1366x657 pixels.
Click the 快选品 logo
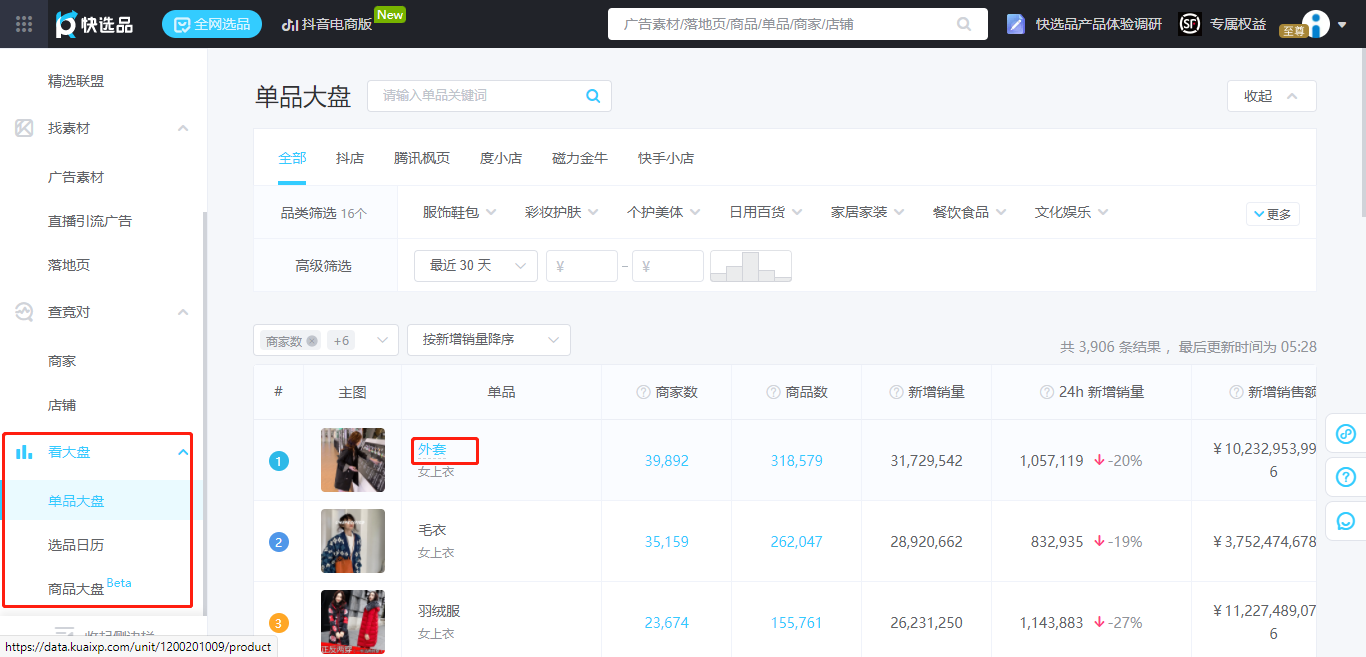coord(94,24)
